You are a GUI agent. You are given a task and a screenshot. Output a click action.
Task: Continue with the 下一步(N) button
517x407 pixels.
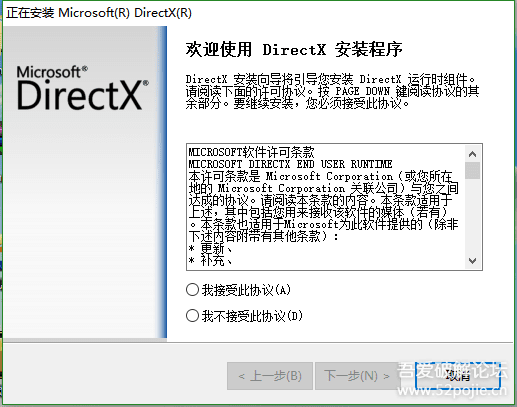tap(357, 376)
